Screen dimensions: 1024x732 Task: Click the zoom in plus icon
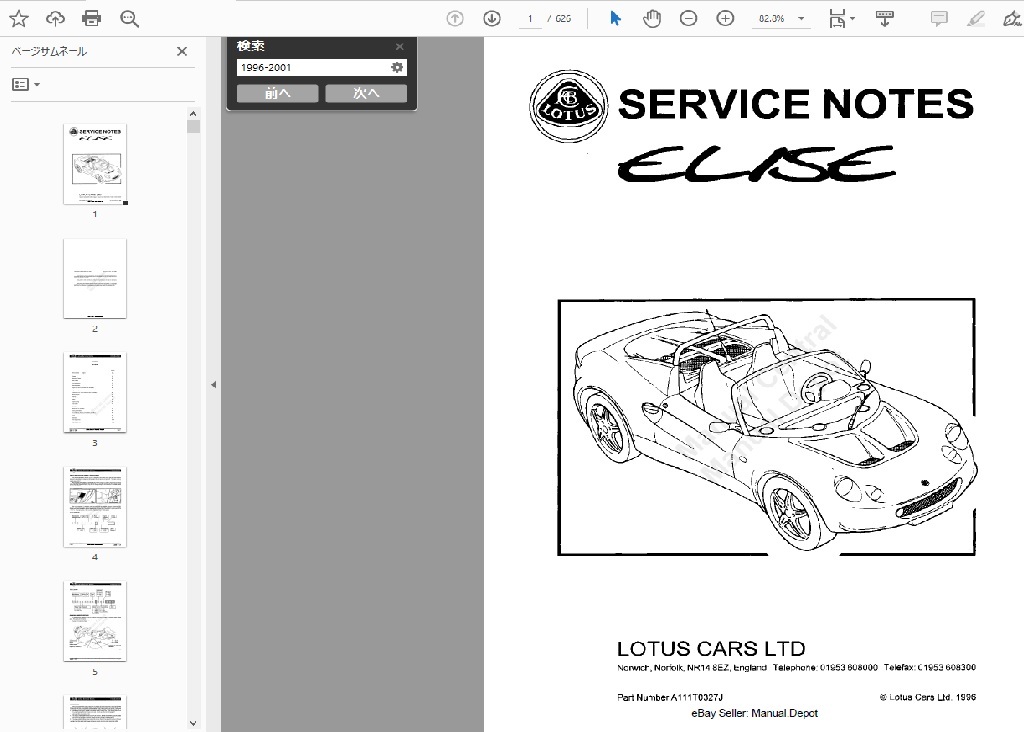point(725,19)
